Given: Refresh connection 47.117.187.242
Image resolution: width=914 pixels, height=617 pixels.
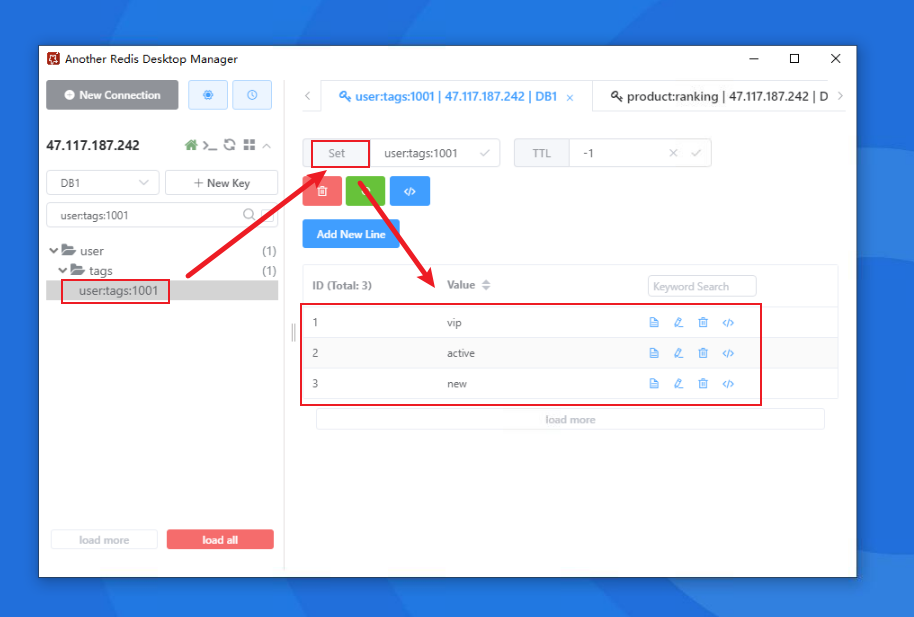Looking at the screenshot, I should tap(230, 145).
